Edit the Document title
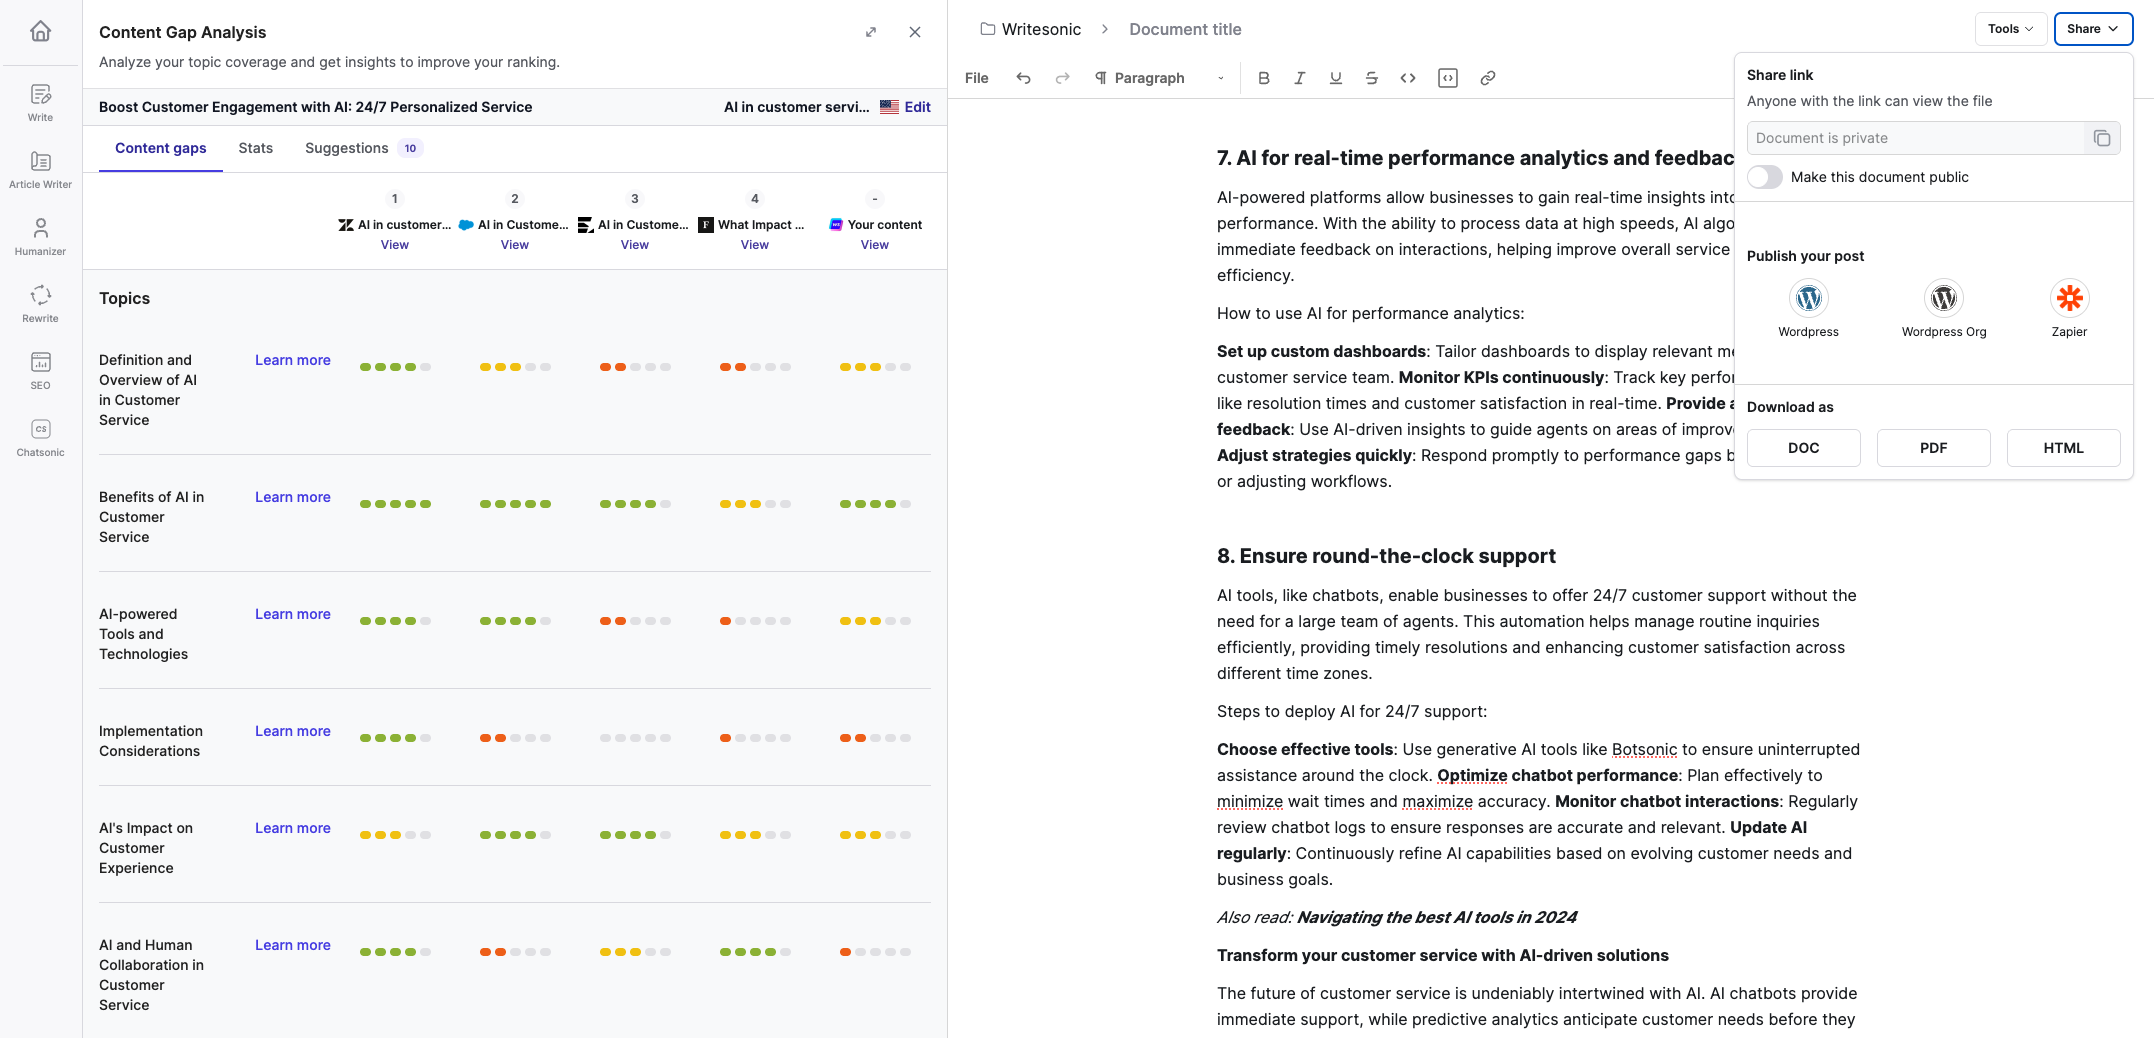This screenshot has width=2154, height=1038. pyautogui.click(x=1185, y=29)
